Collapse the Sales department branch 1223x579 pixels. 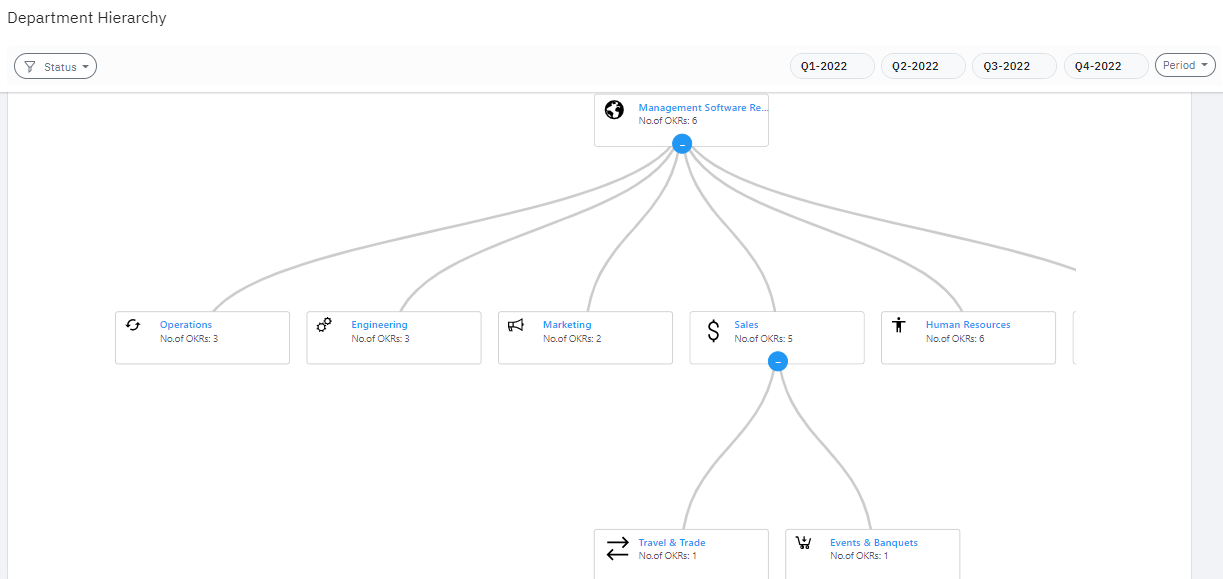tap(778, 361)
